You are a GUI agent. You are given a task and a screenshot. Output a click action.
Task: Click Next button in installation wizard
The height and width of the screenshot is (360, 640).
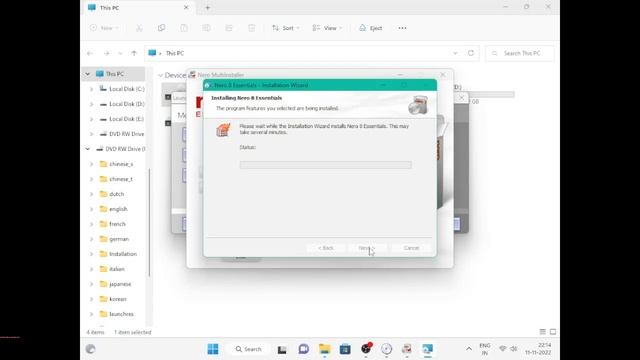pyautogui.click(x=366, y=248)
